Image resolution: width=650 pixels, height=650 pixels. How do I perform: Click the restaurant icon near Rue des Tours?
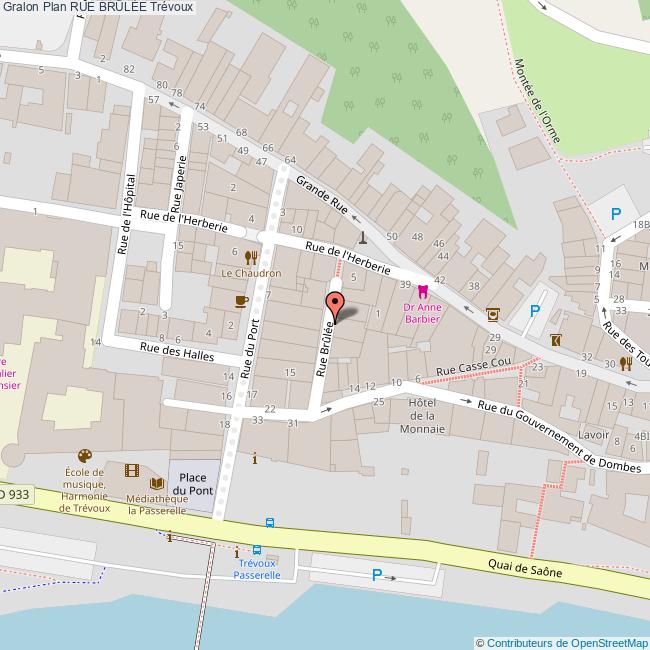[626, 364]
